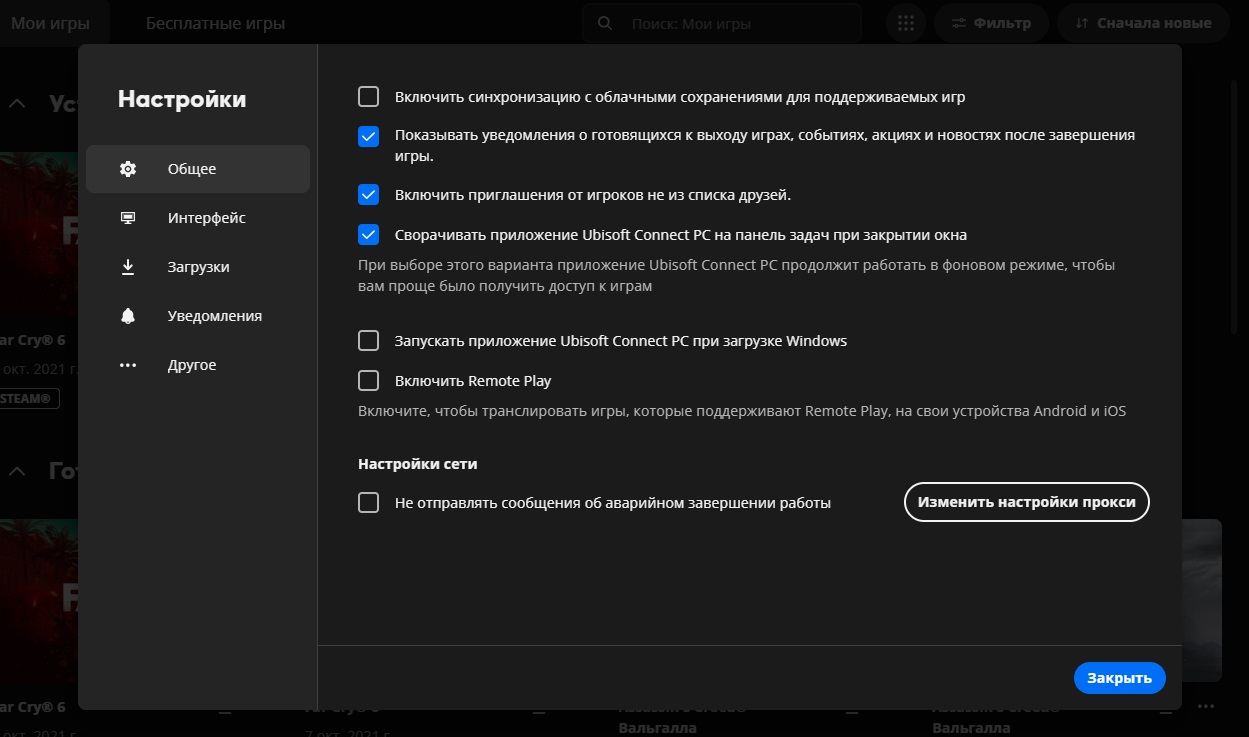Image resolution: width=1249 pixels, height=737 pixels.
Task: Enable the Remote Play checkbox
Action: 369,381
